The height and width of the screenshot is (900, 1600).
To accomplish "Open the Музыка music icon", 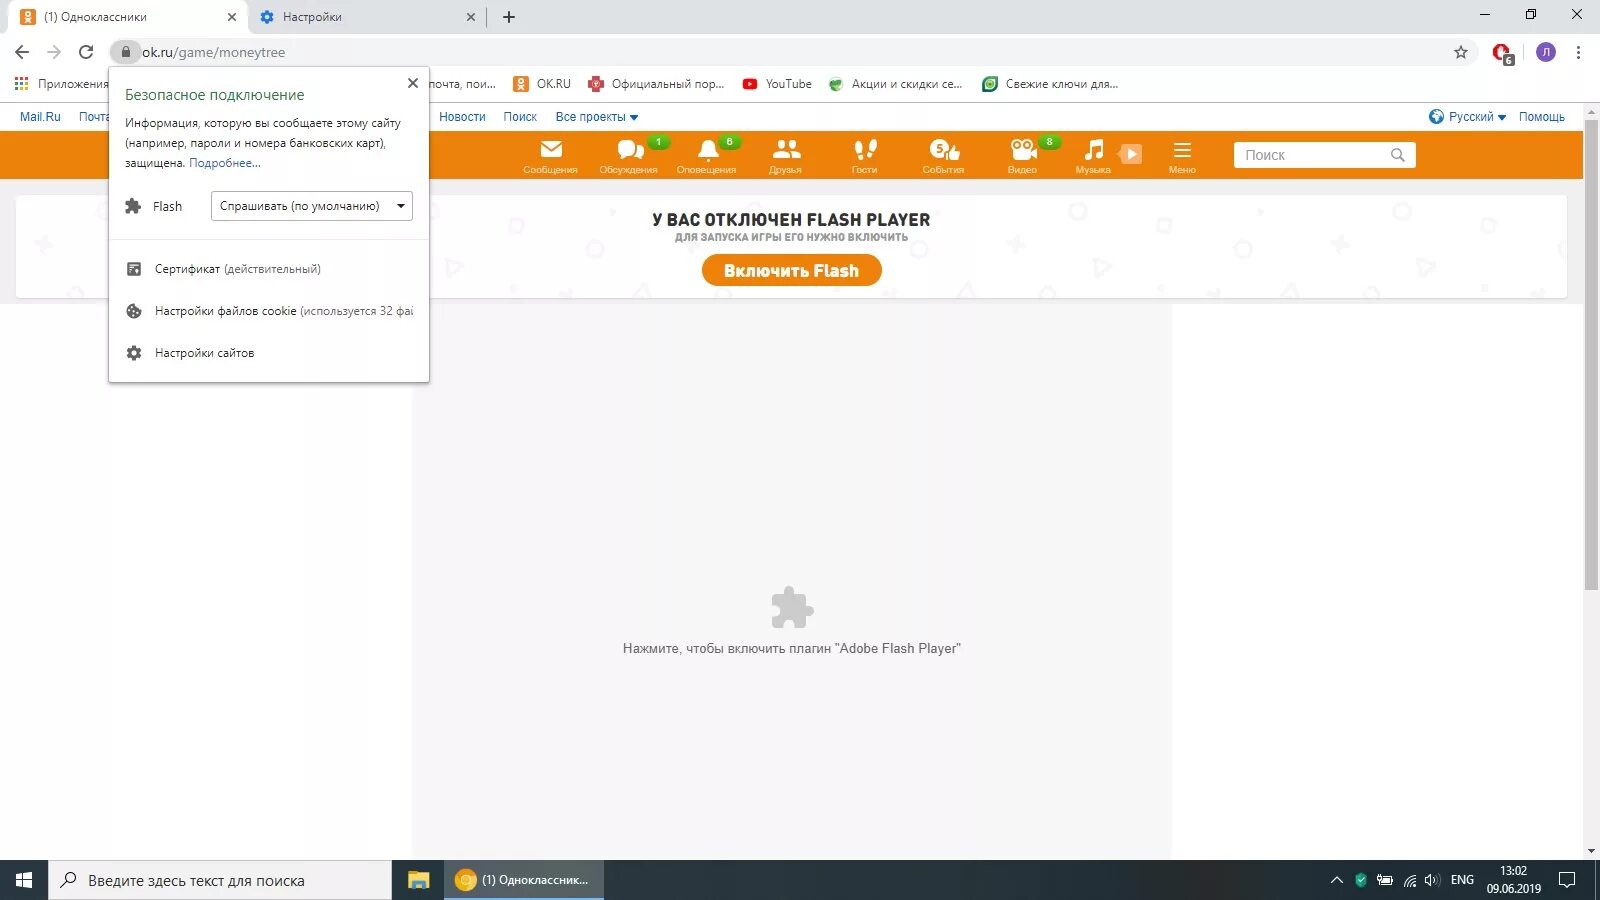I will coord(1094,155).
